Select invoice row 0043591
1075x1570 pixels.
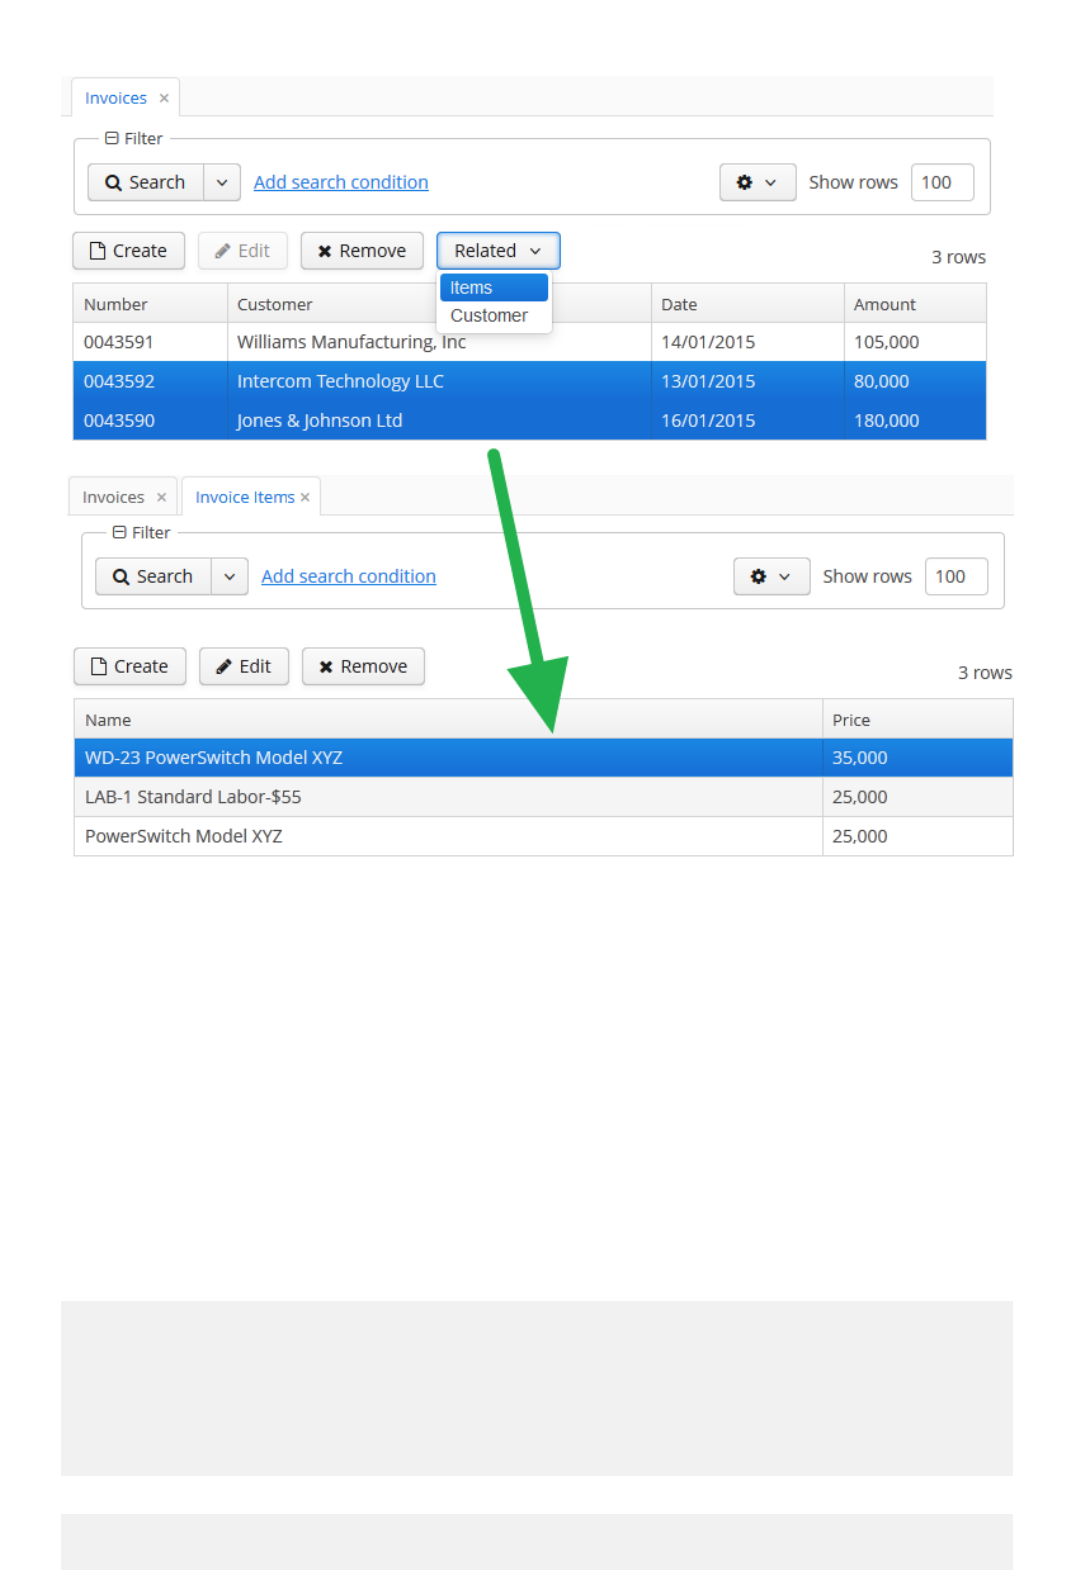coord(529,342)
